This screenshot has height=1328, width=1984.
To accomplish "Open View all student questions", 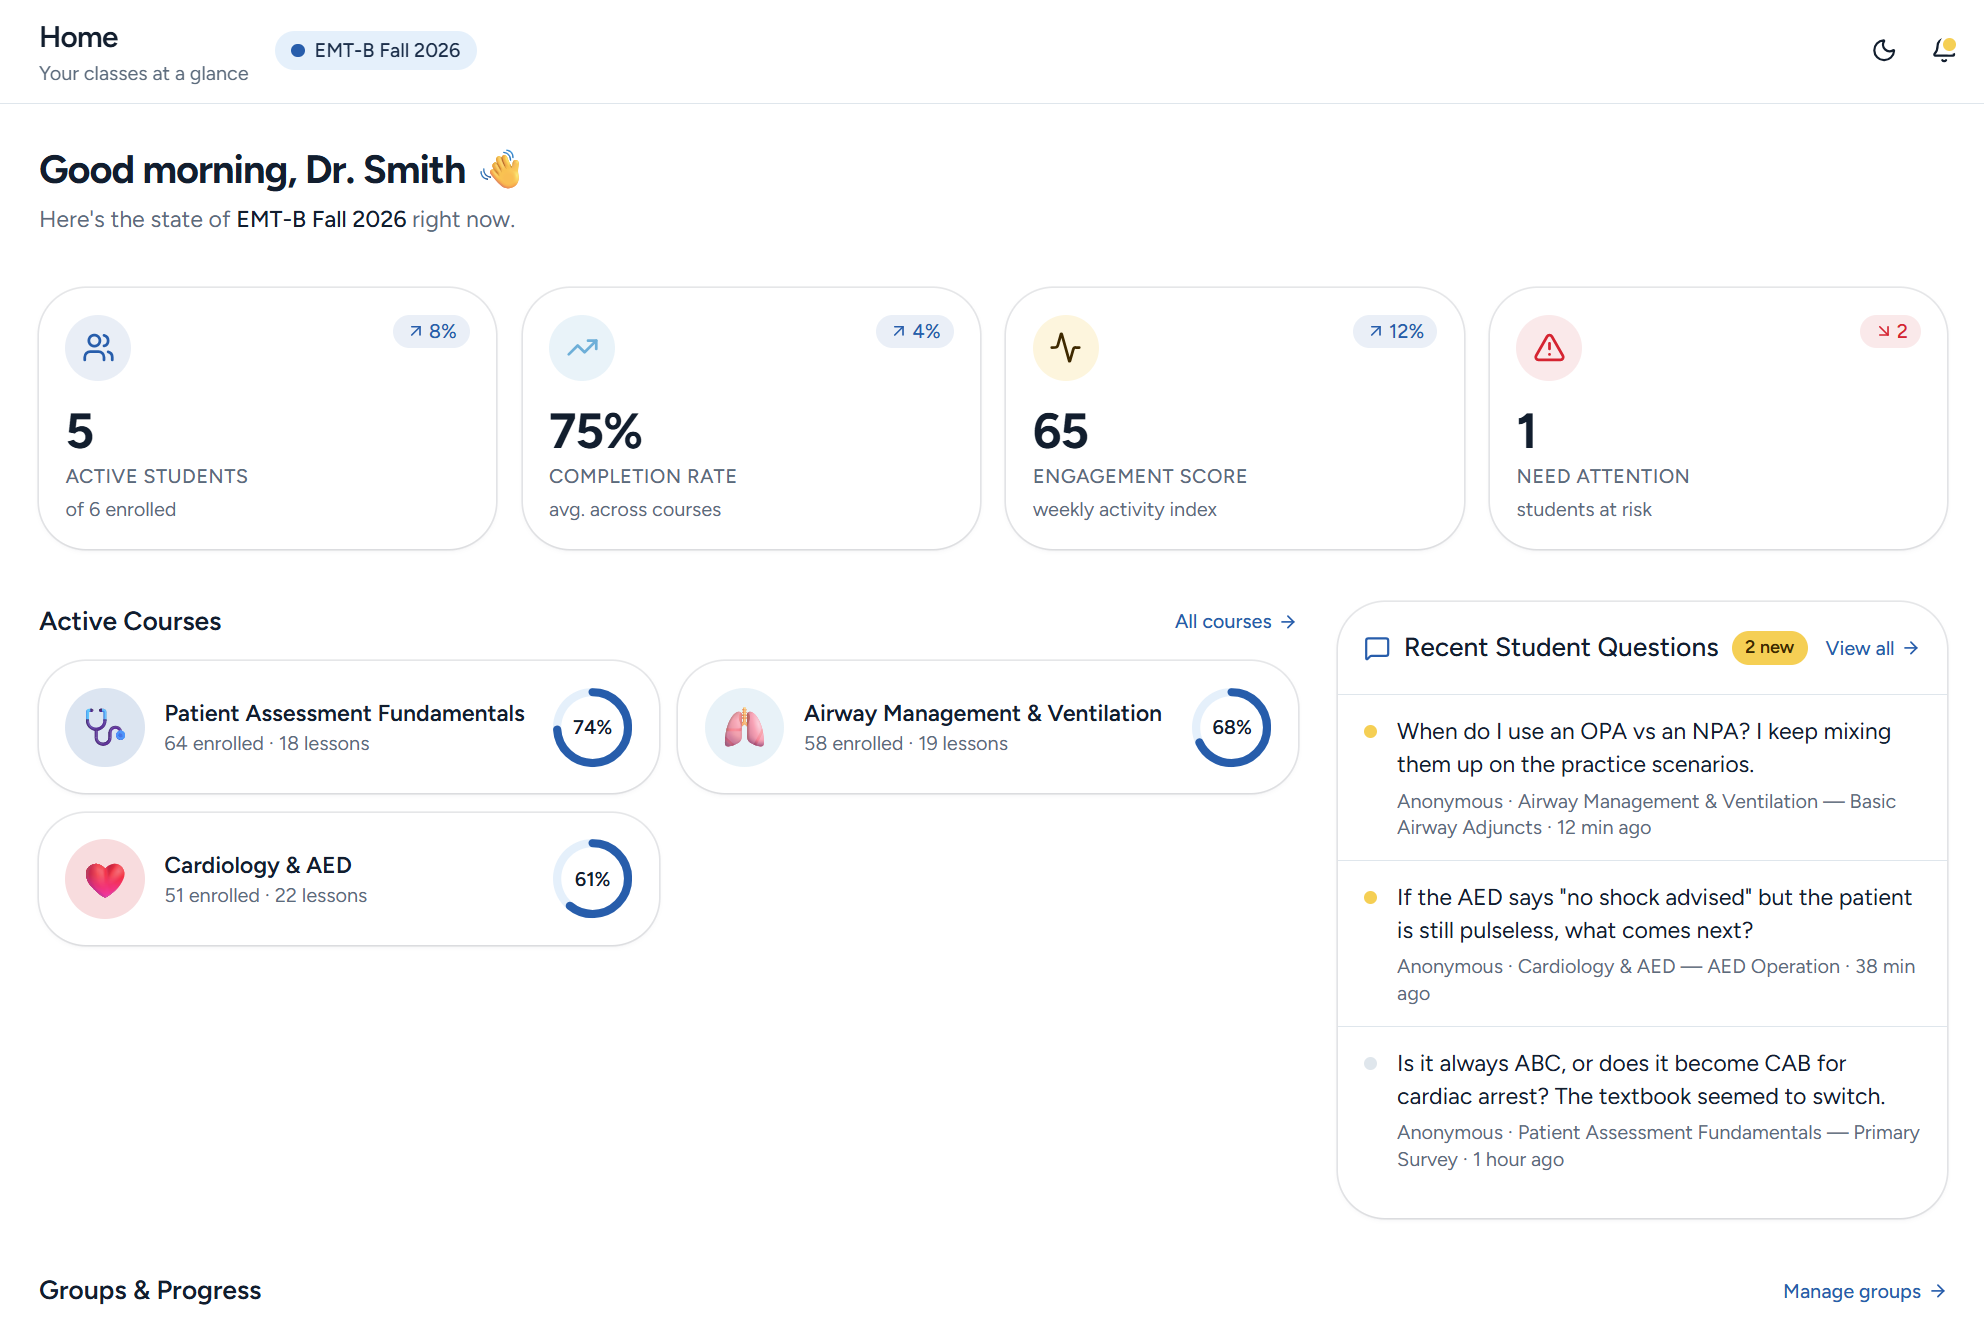I will click(1872, 648).
